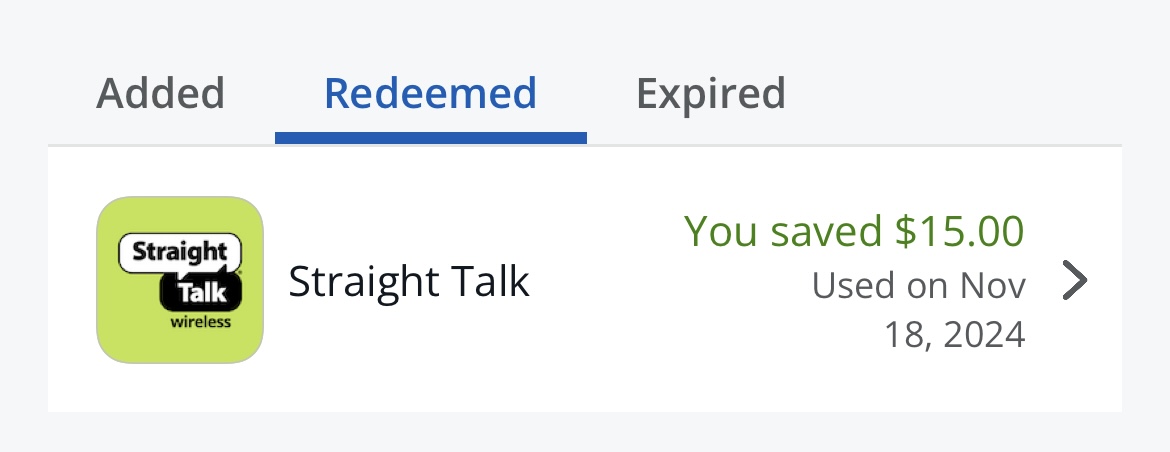
Task: Click blank space between merchant name and savings
Action: [604, 282]
